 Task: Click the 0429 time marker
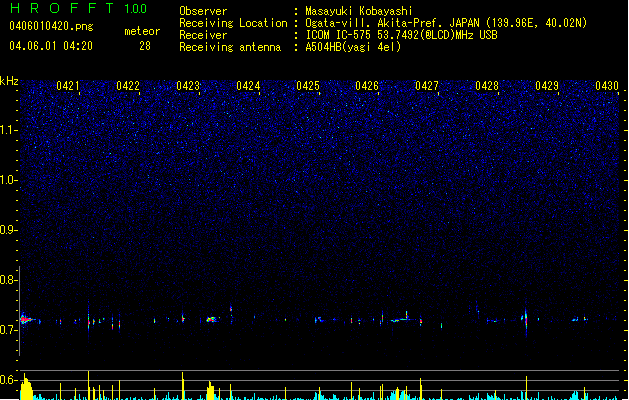pyautogui.click(x=547, y=86)
